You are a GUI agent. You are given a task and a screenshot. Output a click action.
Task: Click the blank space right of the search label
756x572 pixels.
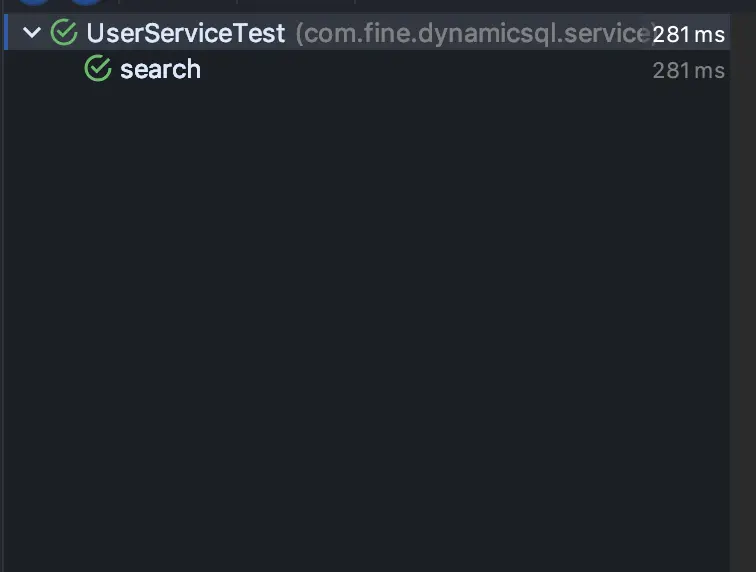420,69
